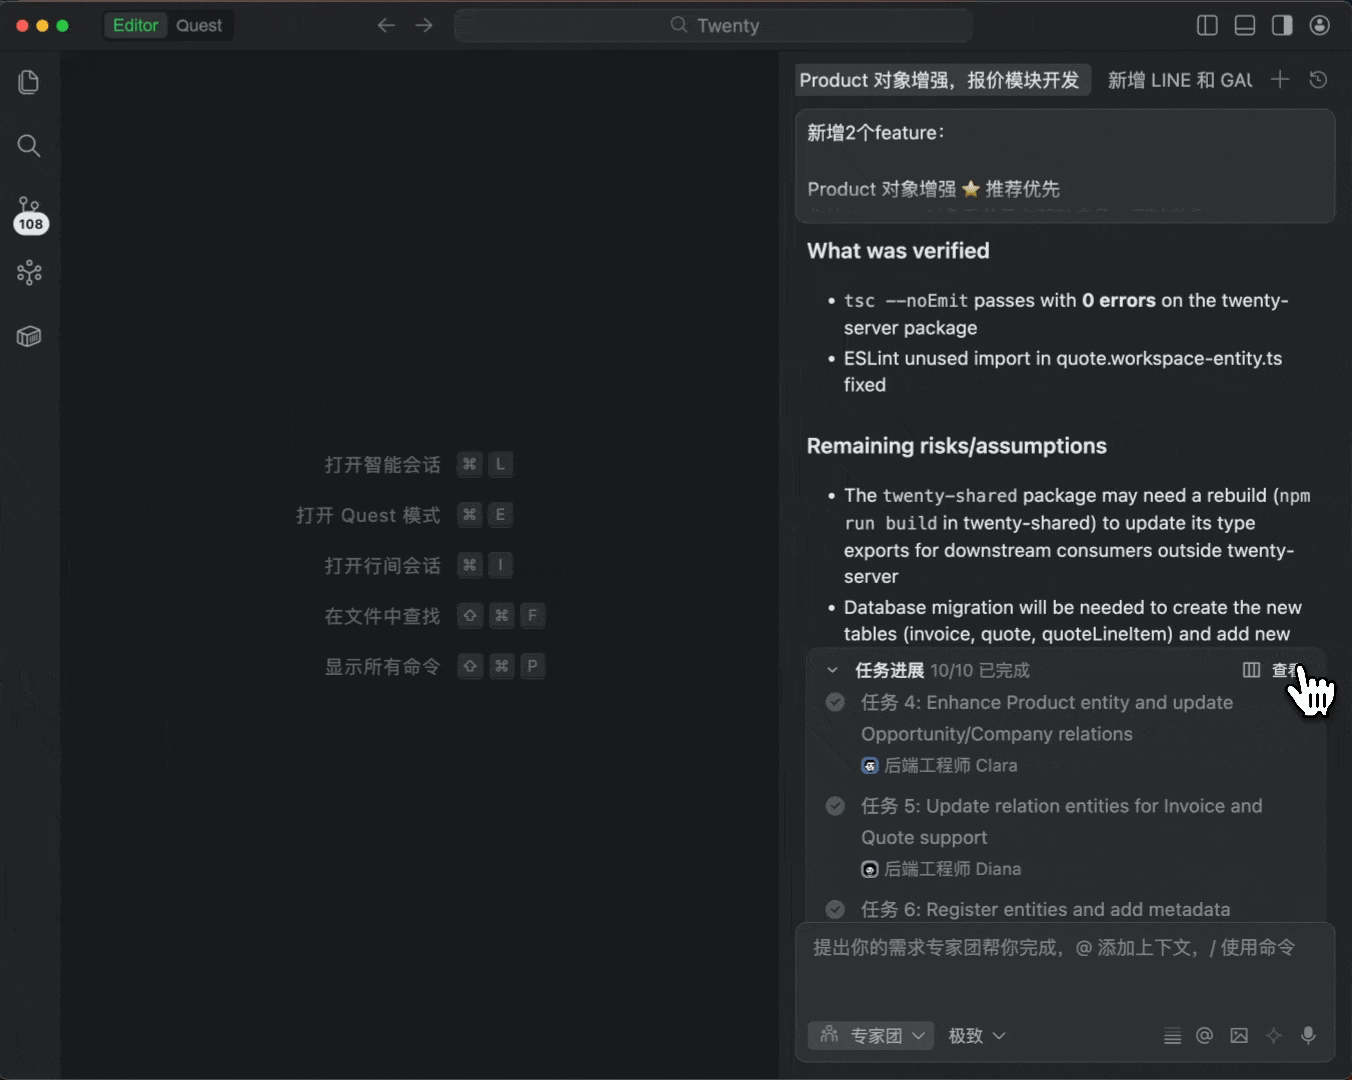Image resolution: width=1352 pixels, height=1080 pixels.
Task: Attach an image via picture icon
Action: coord(1239,1036)
